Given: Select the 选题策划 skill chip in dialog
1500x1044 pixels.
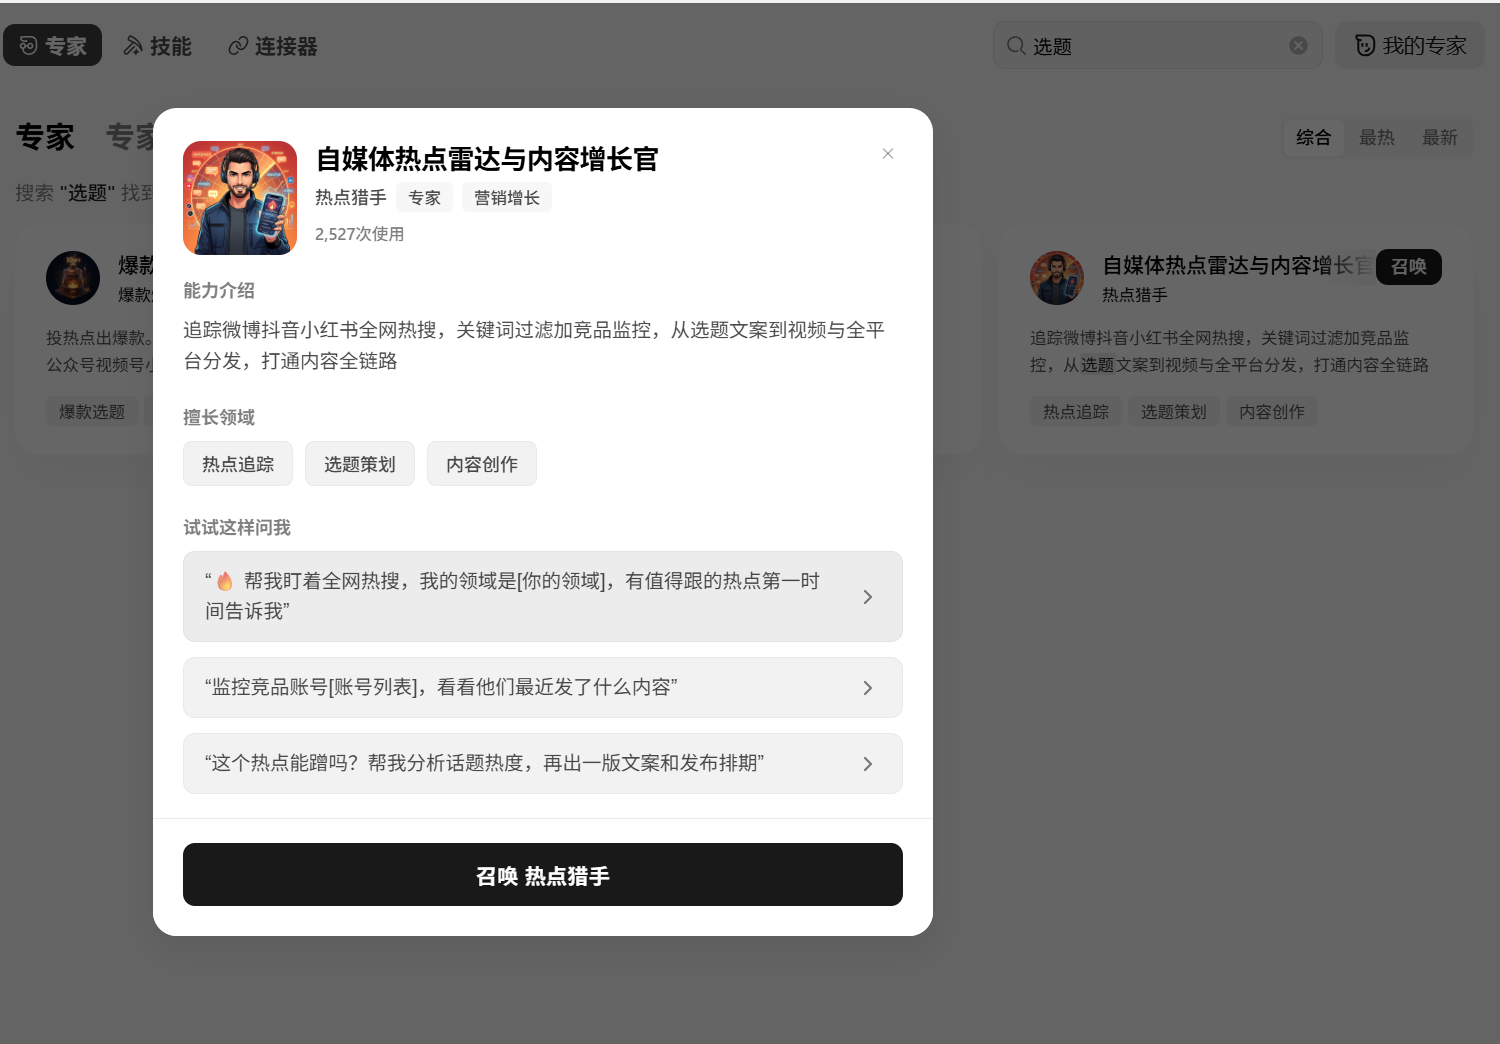Looking at the screenshot, I should coord(360,464).
